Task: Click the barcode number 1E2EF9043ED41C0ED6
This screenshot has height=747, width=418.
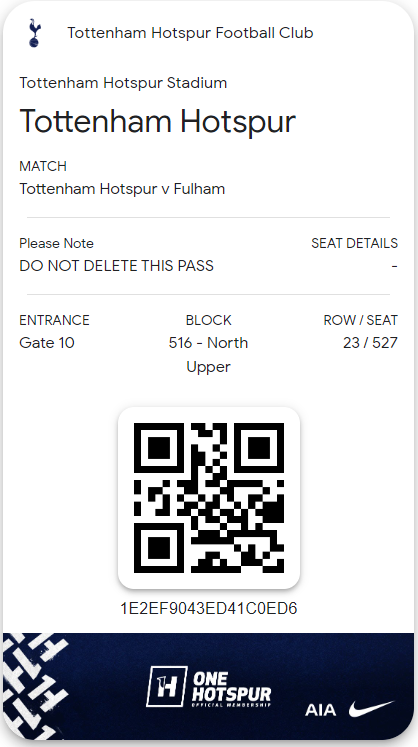Action: (x=209, y=608)
